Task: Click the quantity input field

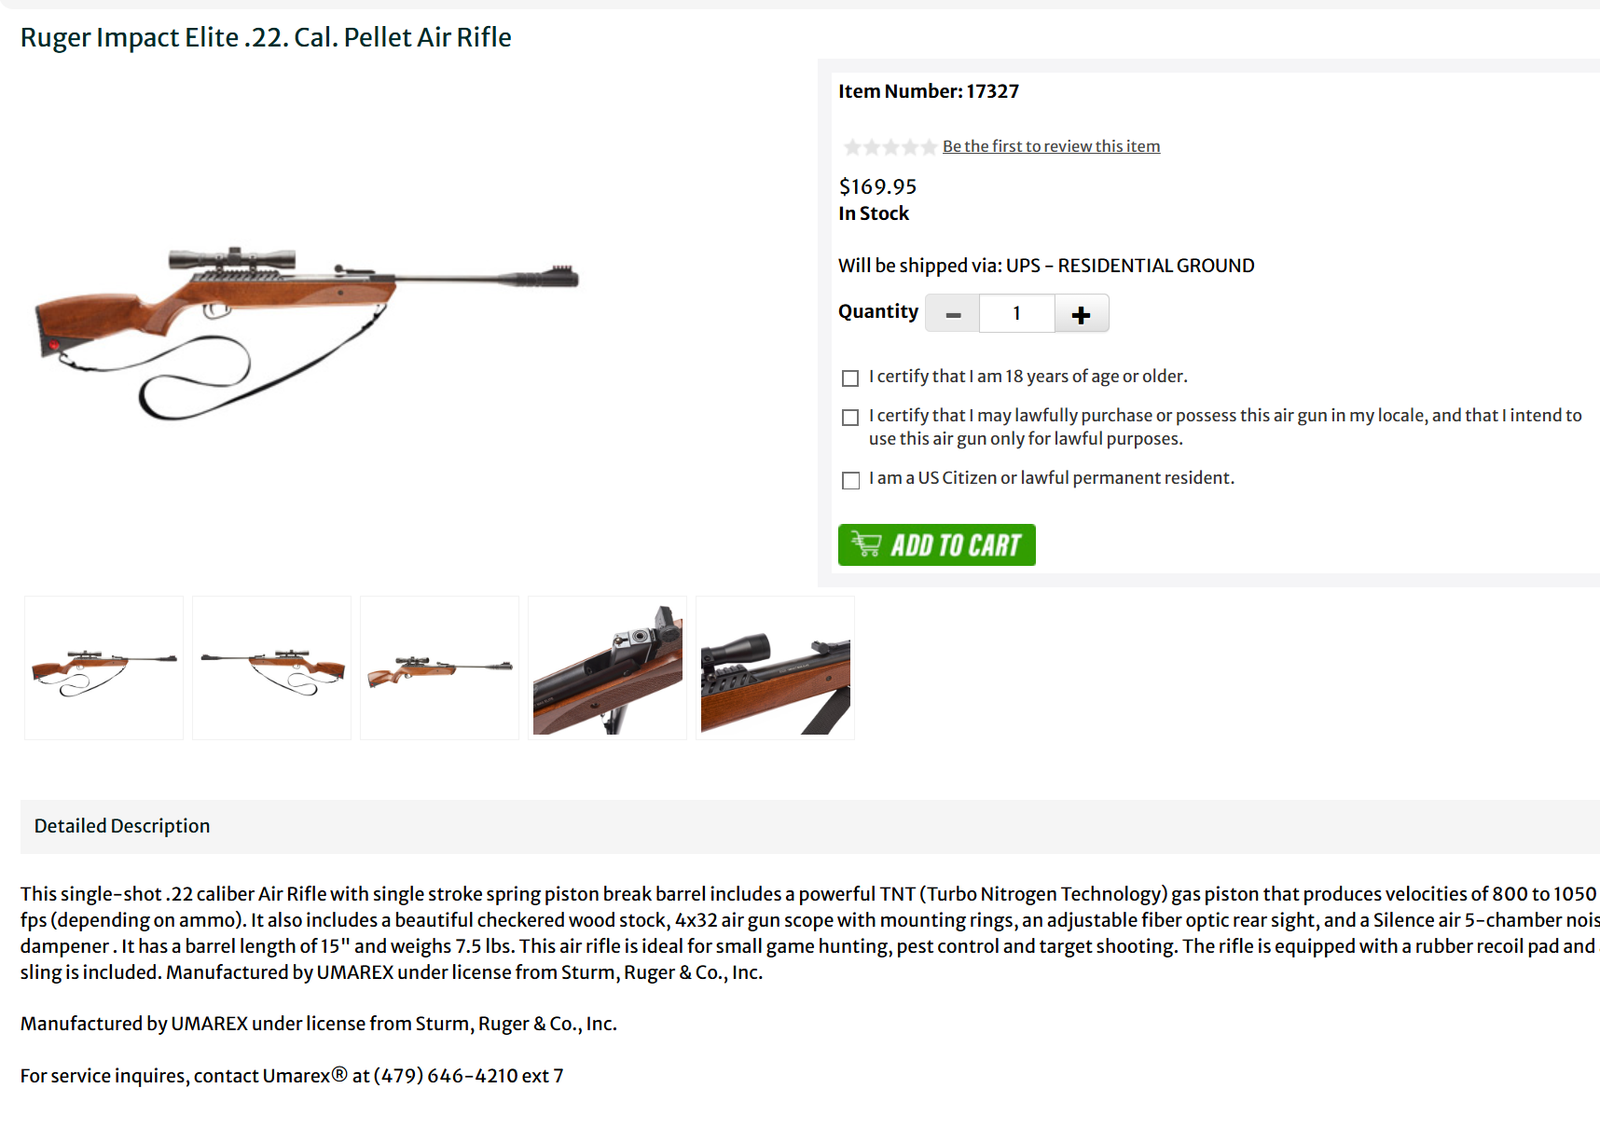Action: pyautogui.click(x=1017, y=314)
